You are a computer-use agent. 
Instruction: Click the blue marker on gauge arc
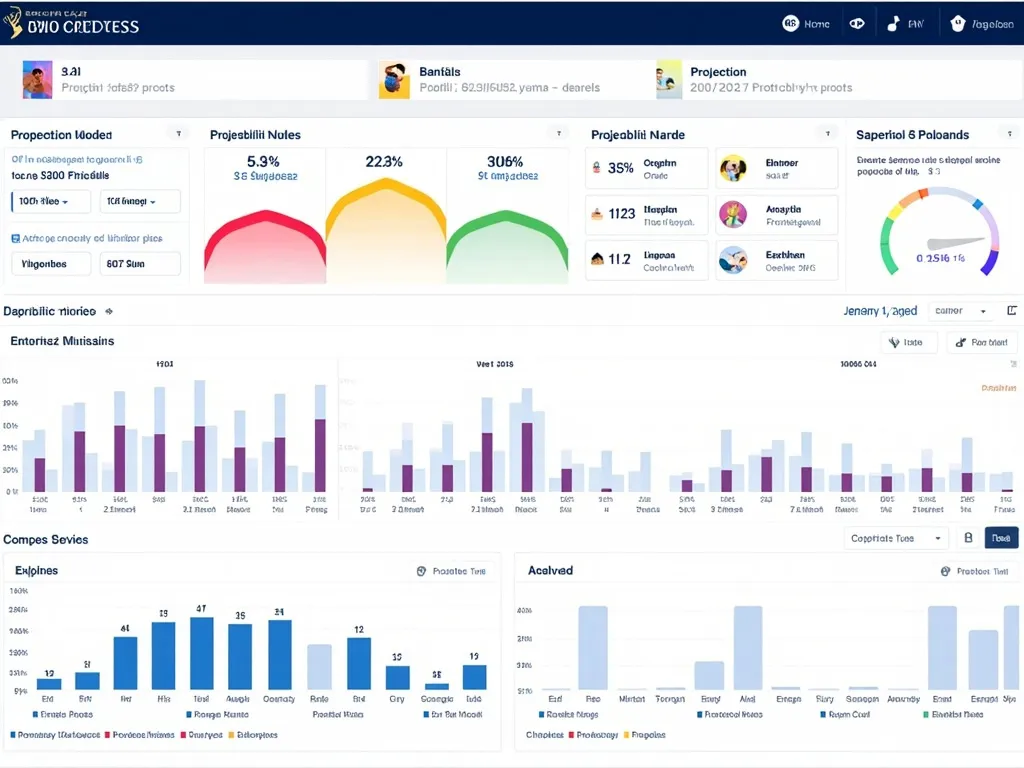point(978,204)
